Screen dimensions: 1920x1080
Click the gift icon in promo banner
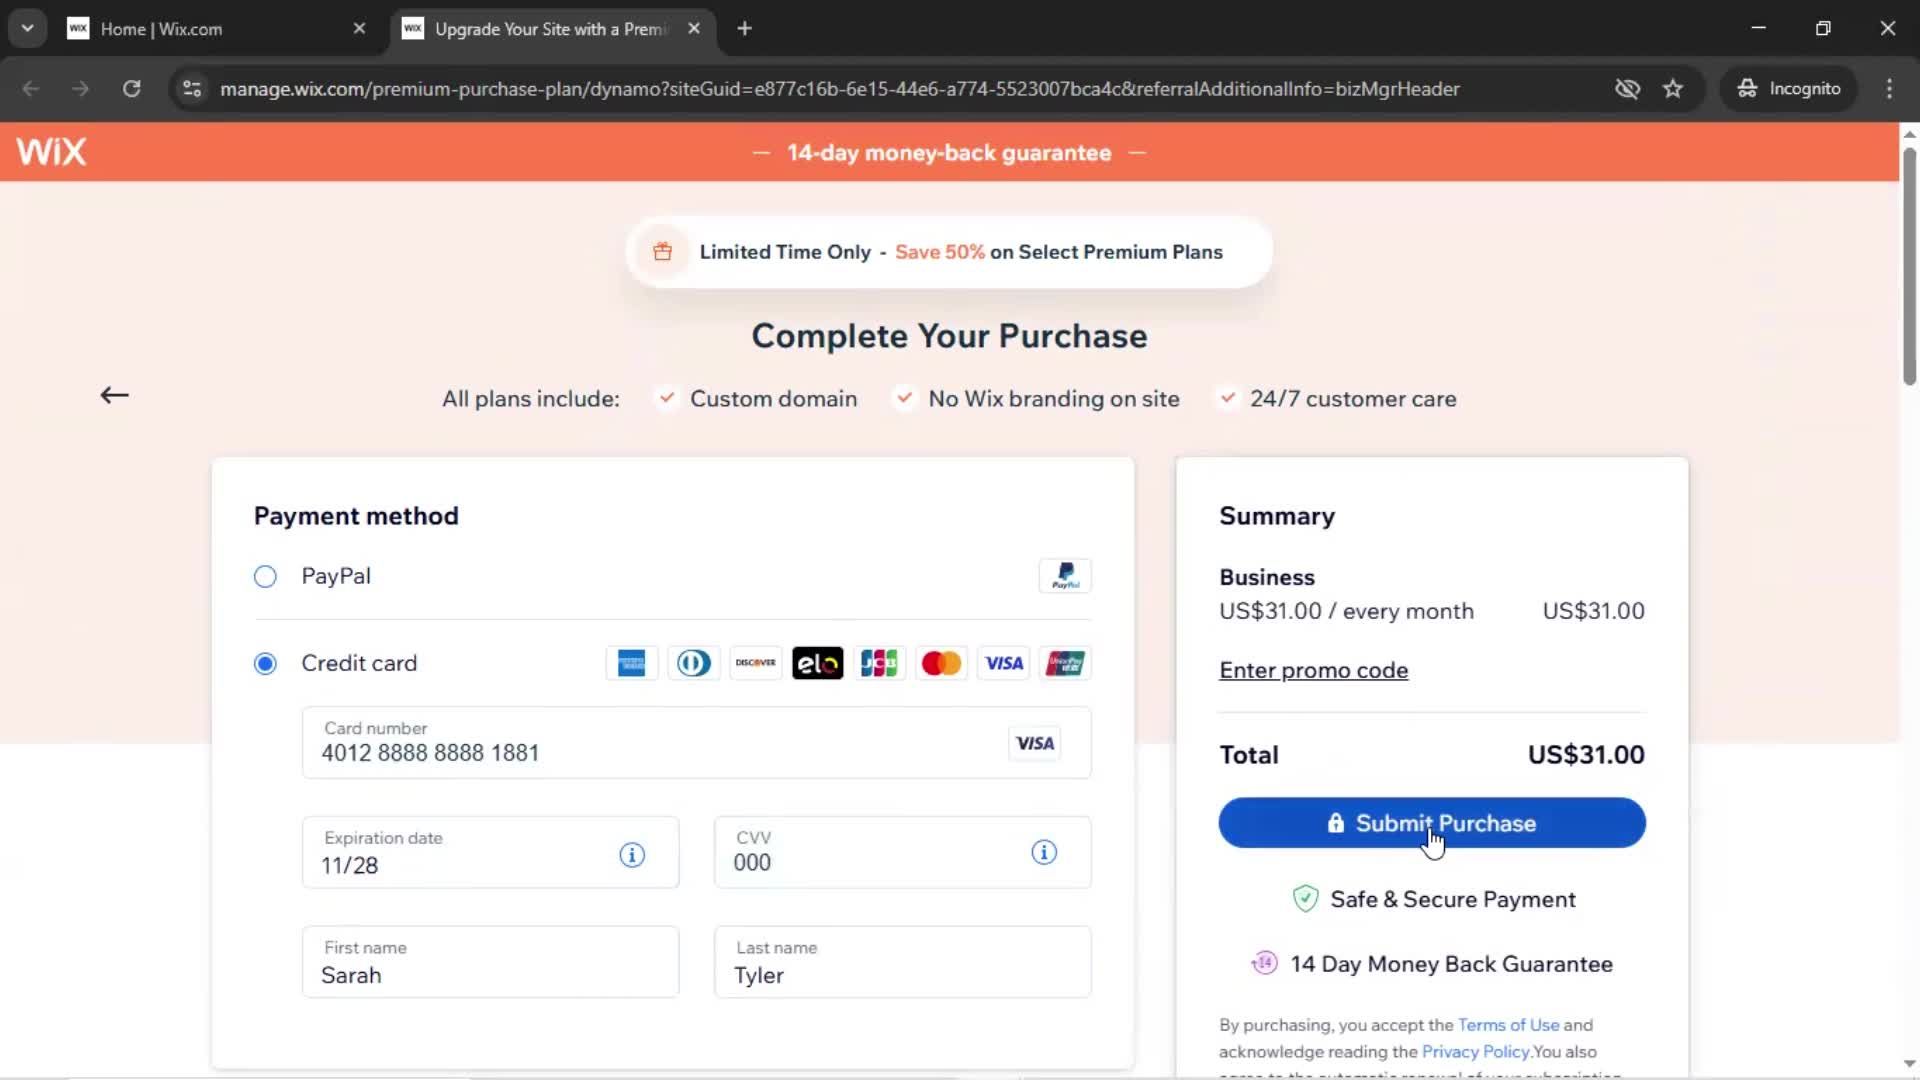coord(662,252)
